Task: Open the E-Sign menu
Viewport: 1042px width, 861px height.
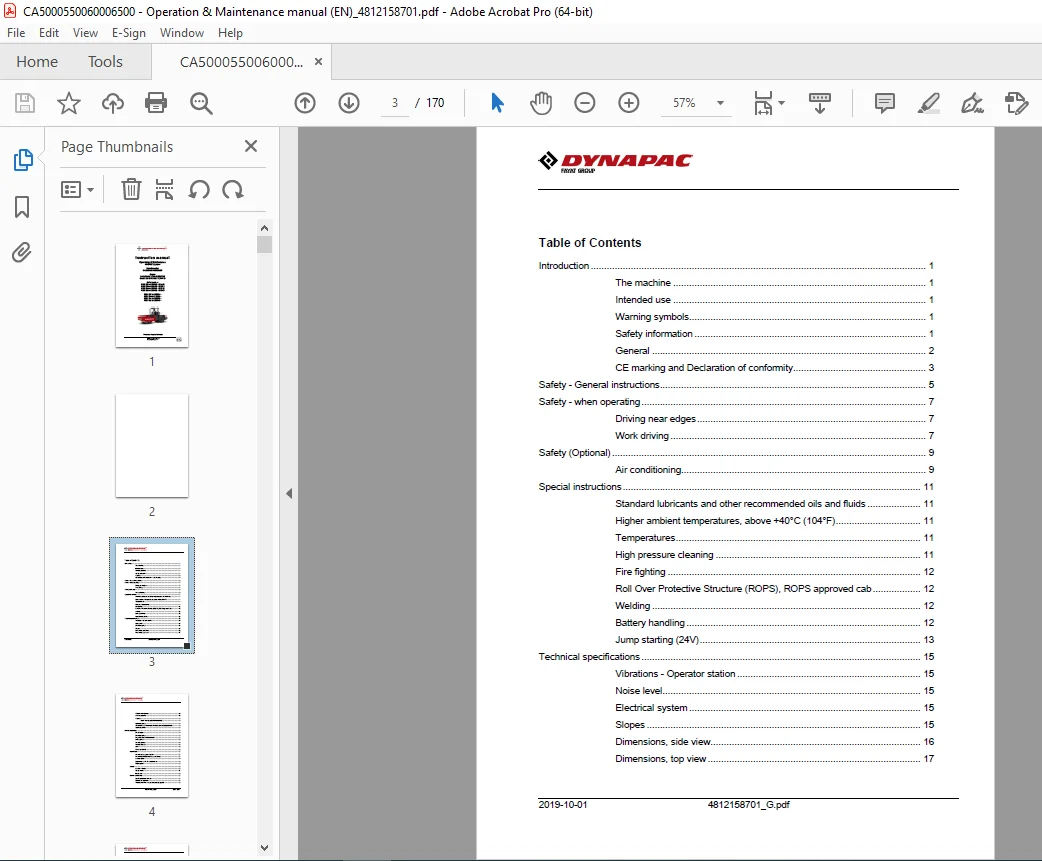Action: pyautogui.click(x=128, y=33)
